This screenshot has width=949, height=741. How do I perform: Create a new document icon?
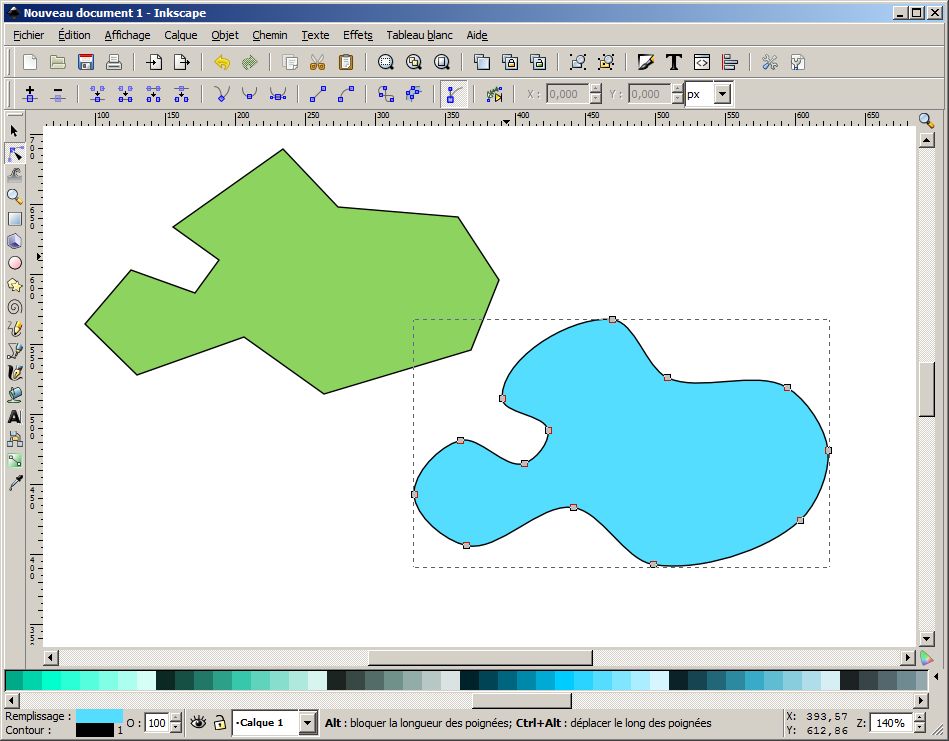[x=30, y=62]
